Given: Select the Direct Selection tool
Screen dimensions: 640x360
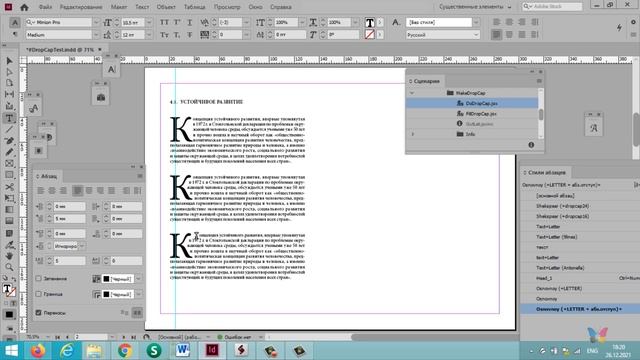Looking at the screenshot, I should [x=9, y=72].
